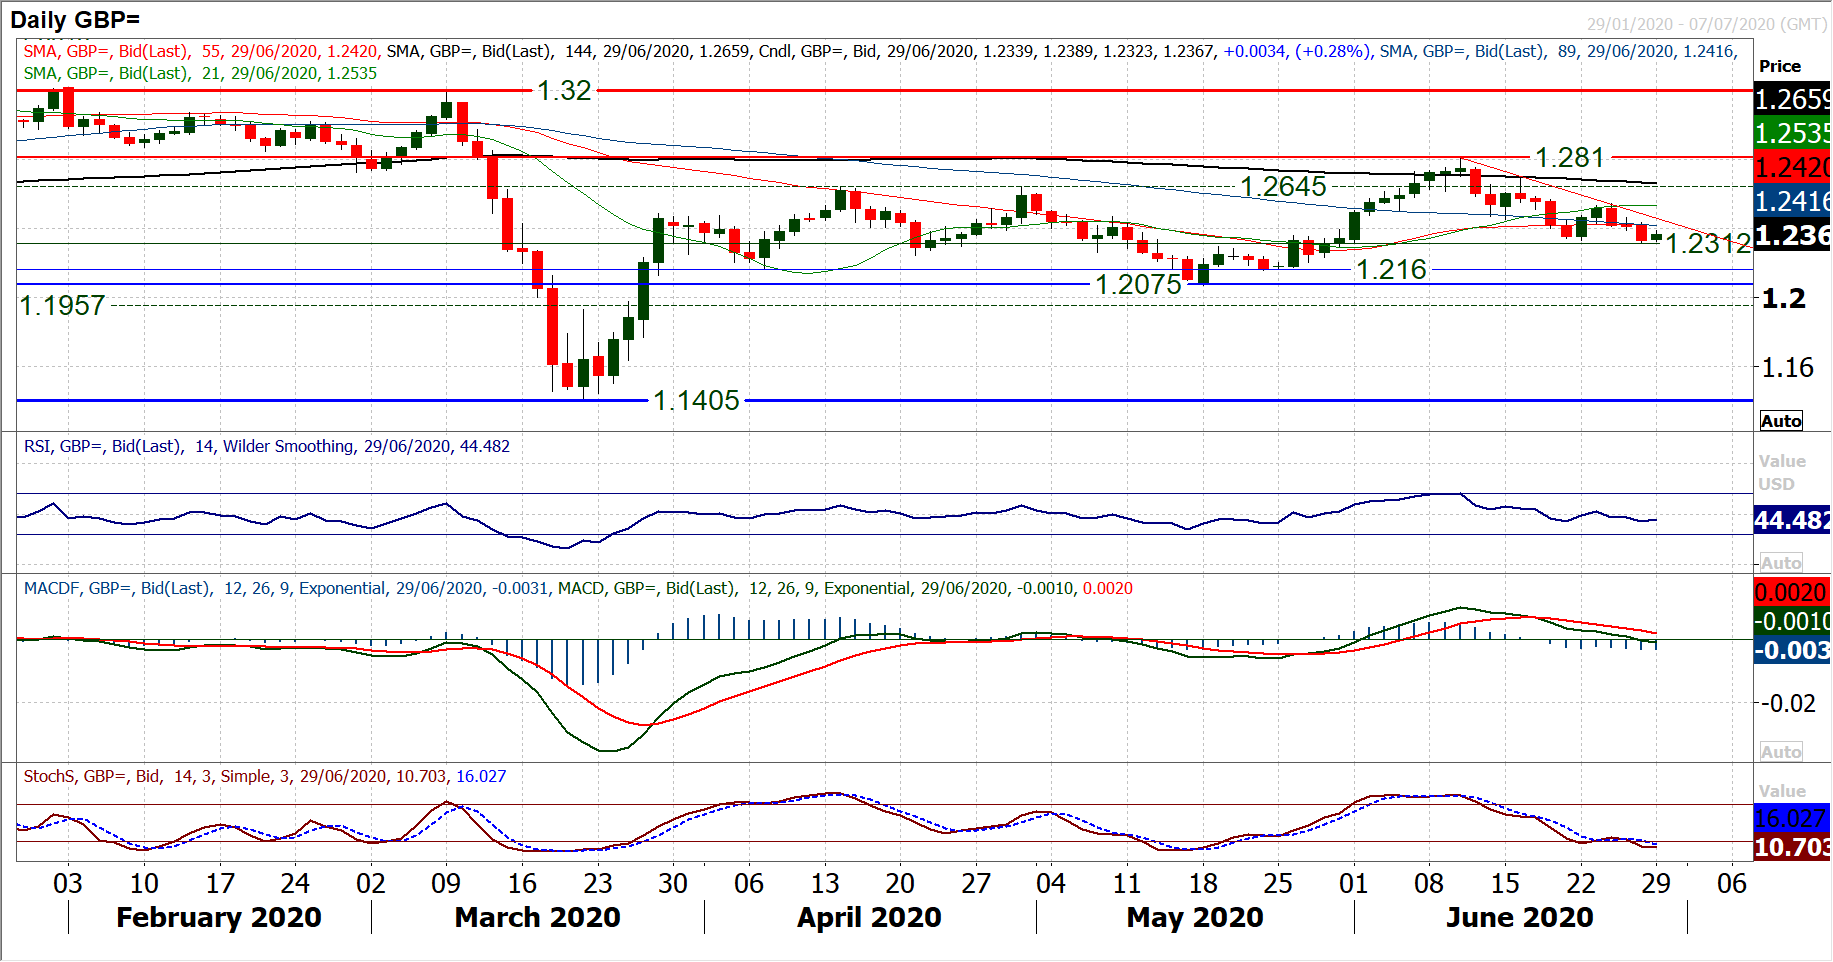Open the chart date range text
This screenshot has width=1833, height=962.
point(1706,24)
